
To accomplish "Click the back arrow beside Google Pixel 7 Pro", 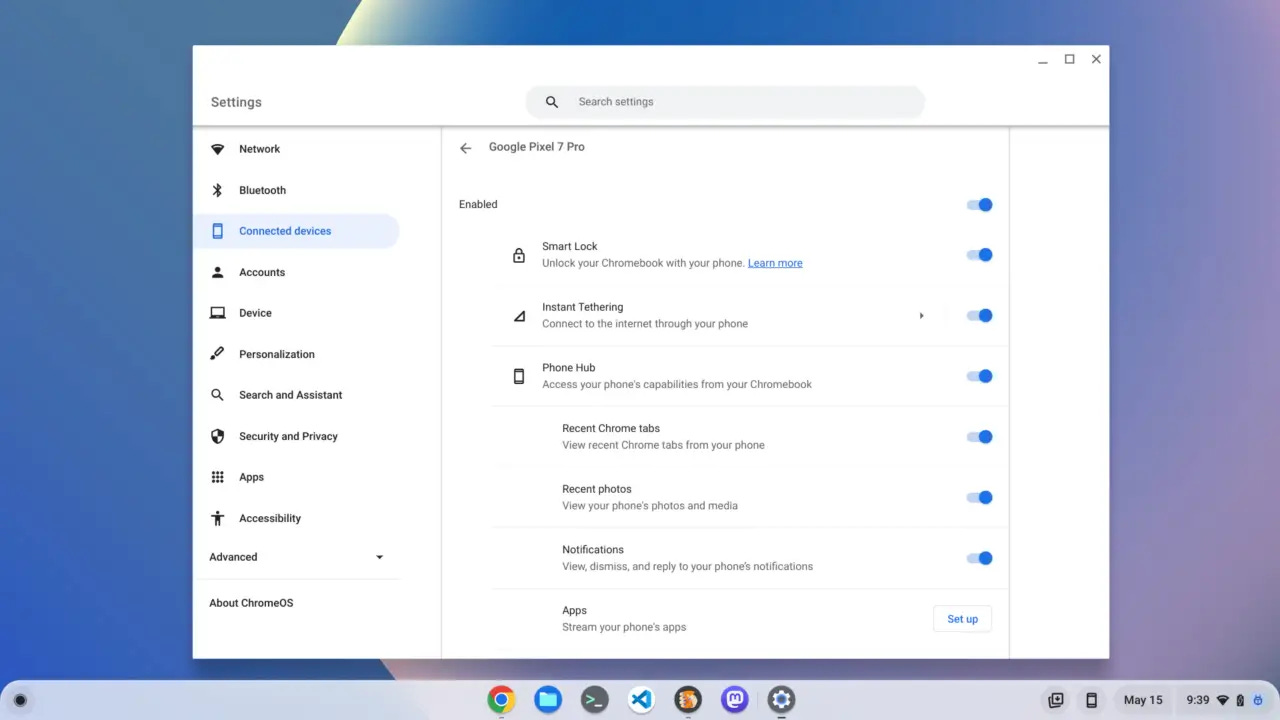I will click(x=465, y=148).
